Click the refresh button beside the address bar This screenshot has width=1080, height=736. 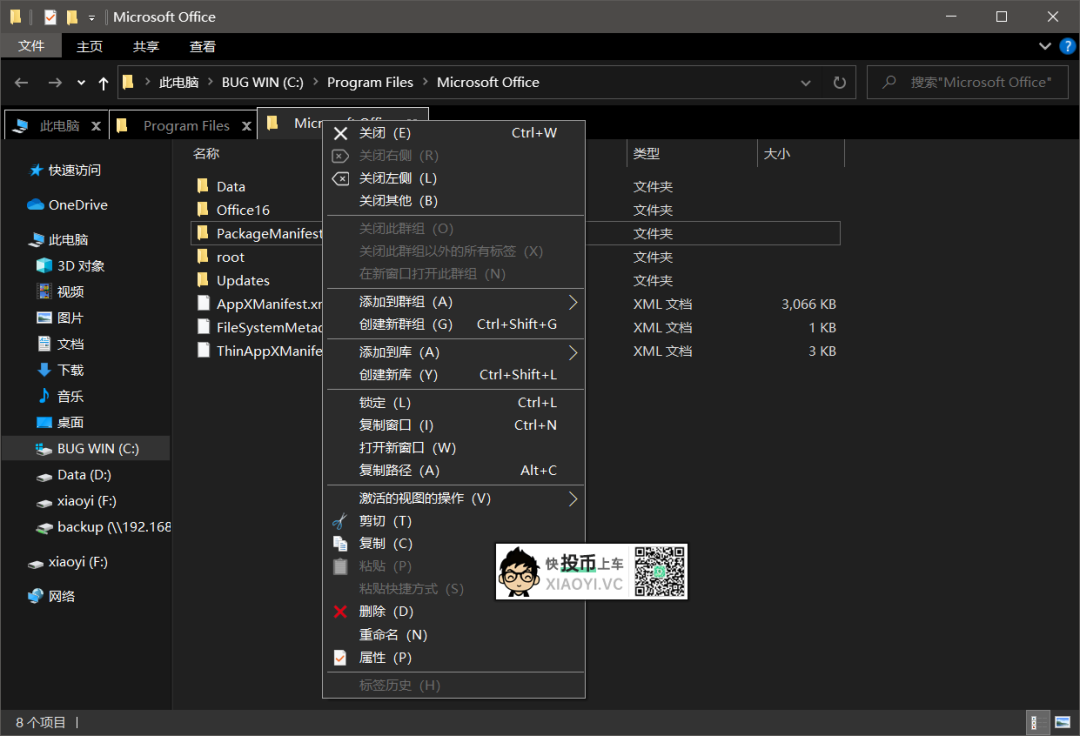pyautogui.click(x=839, y=83)
